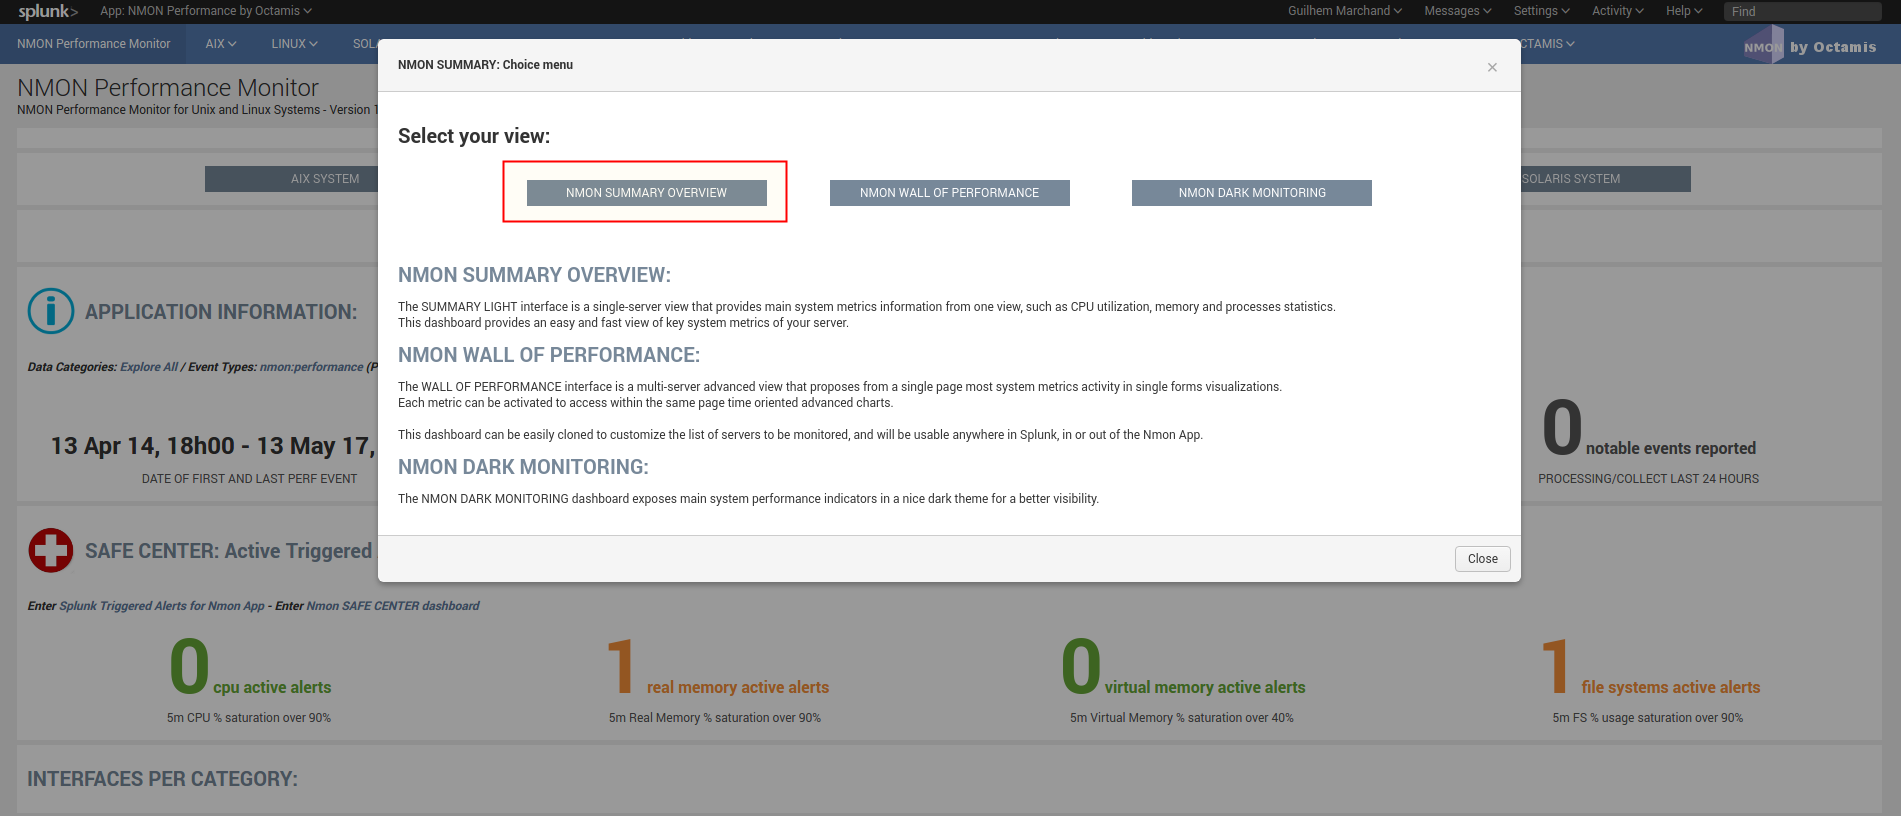Close the dialog with the X icon
The height and width of the screenshot is (816, 1901).
1492,67
